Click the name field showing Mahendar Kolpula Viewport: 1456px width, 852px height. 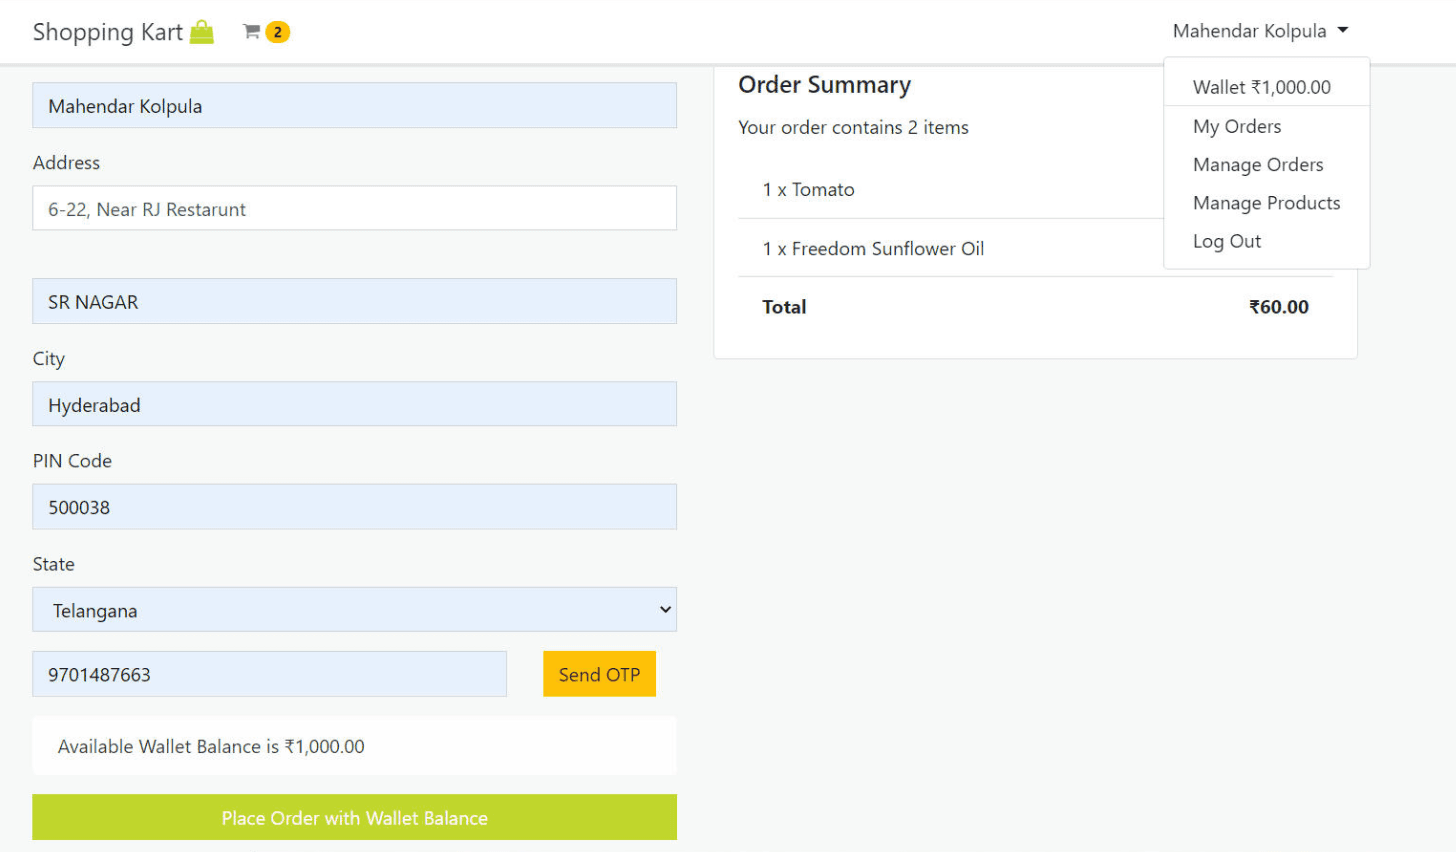[x=355, y=105]
